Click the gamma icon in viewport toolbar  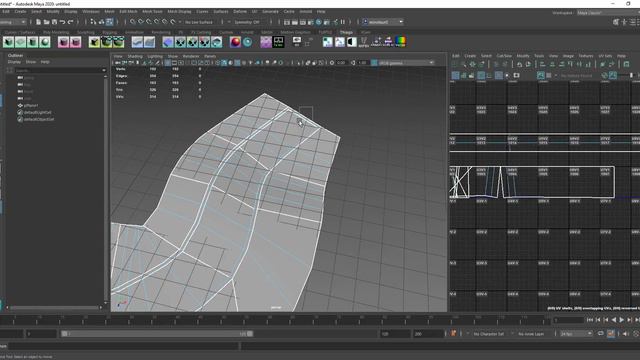click(353, 63)
